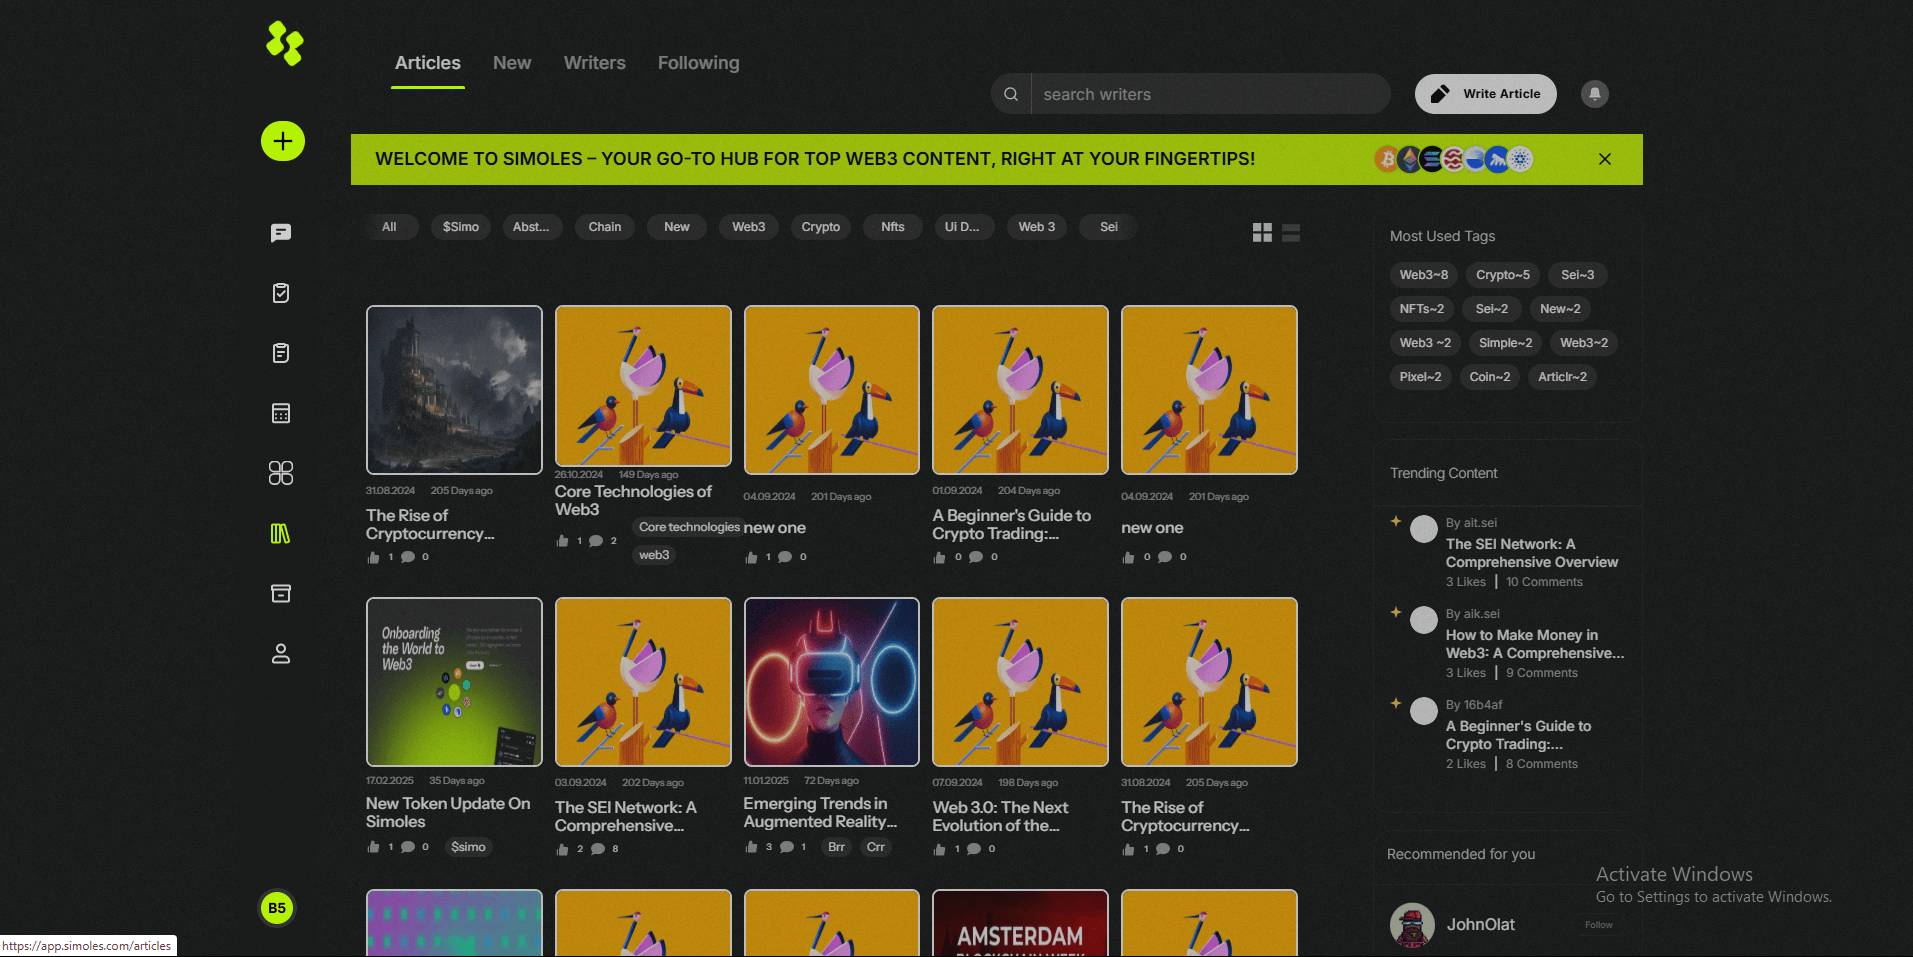The height and width of the screenshot is (957, 1913).
Task: Open the user profile sidebar icon
Action: [281, 654]
